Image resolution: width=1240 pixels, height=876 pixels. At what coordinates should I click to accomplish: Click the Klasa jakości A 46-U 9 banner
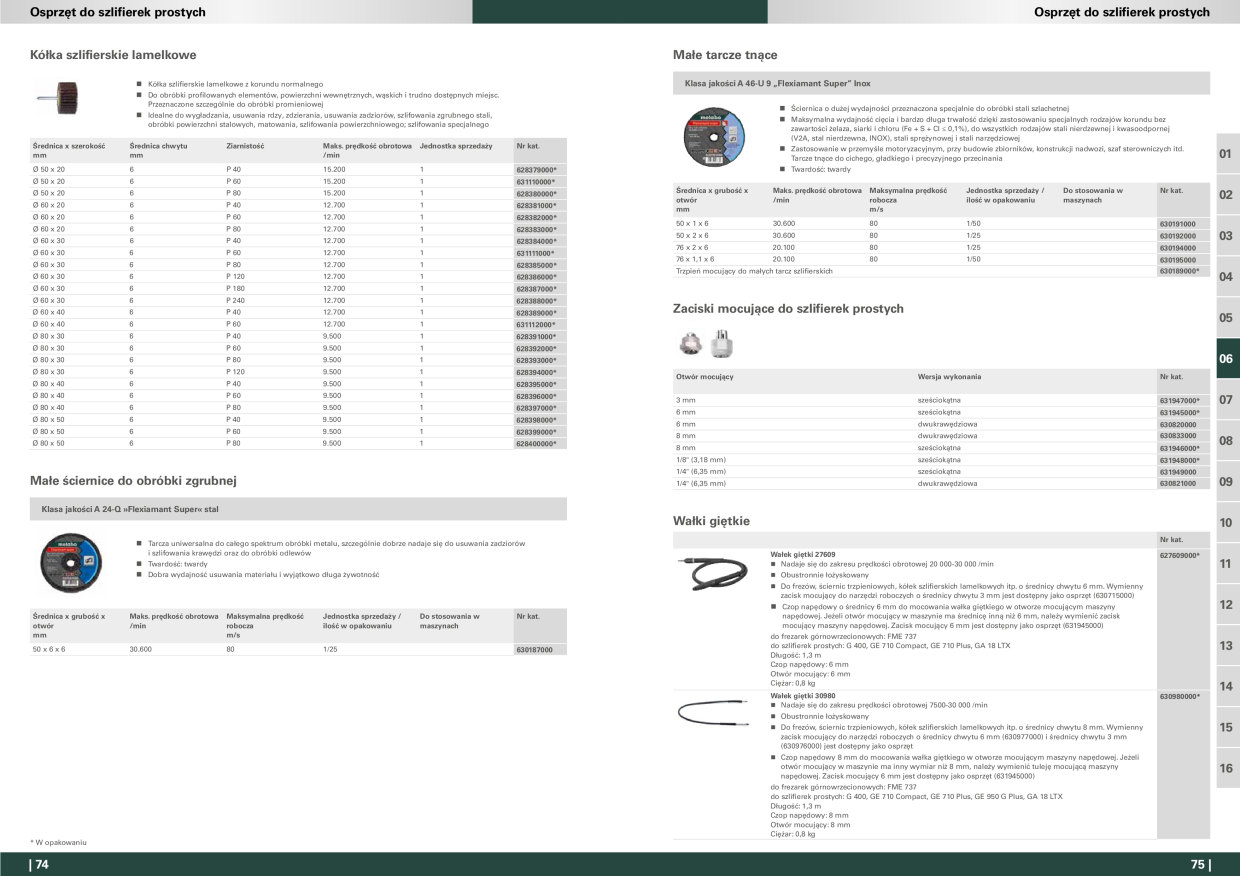click(941, 83)
